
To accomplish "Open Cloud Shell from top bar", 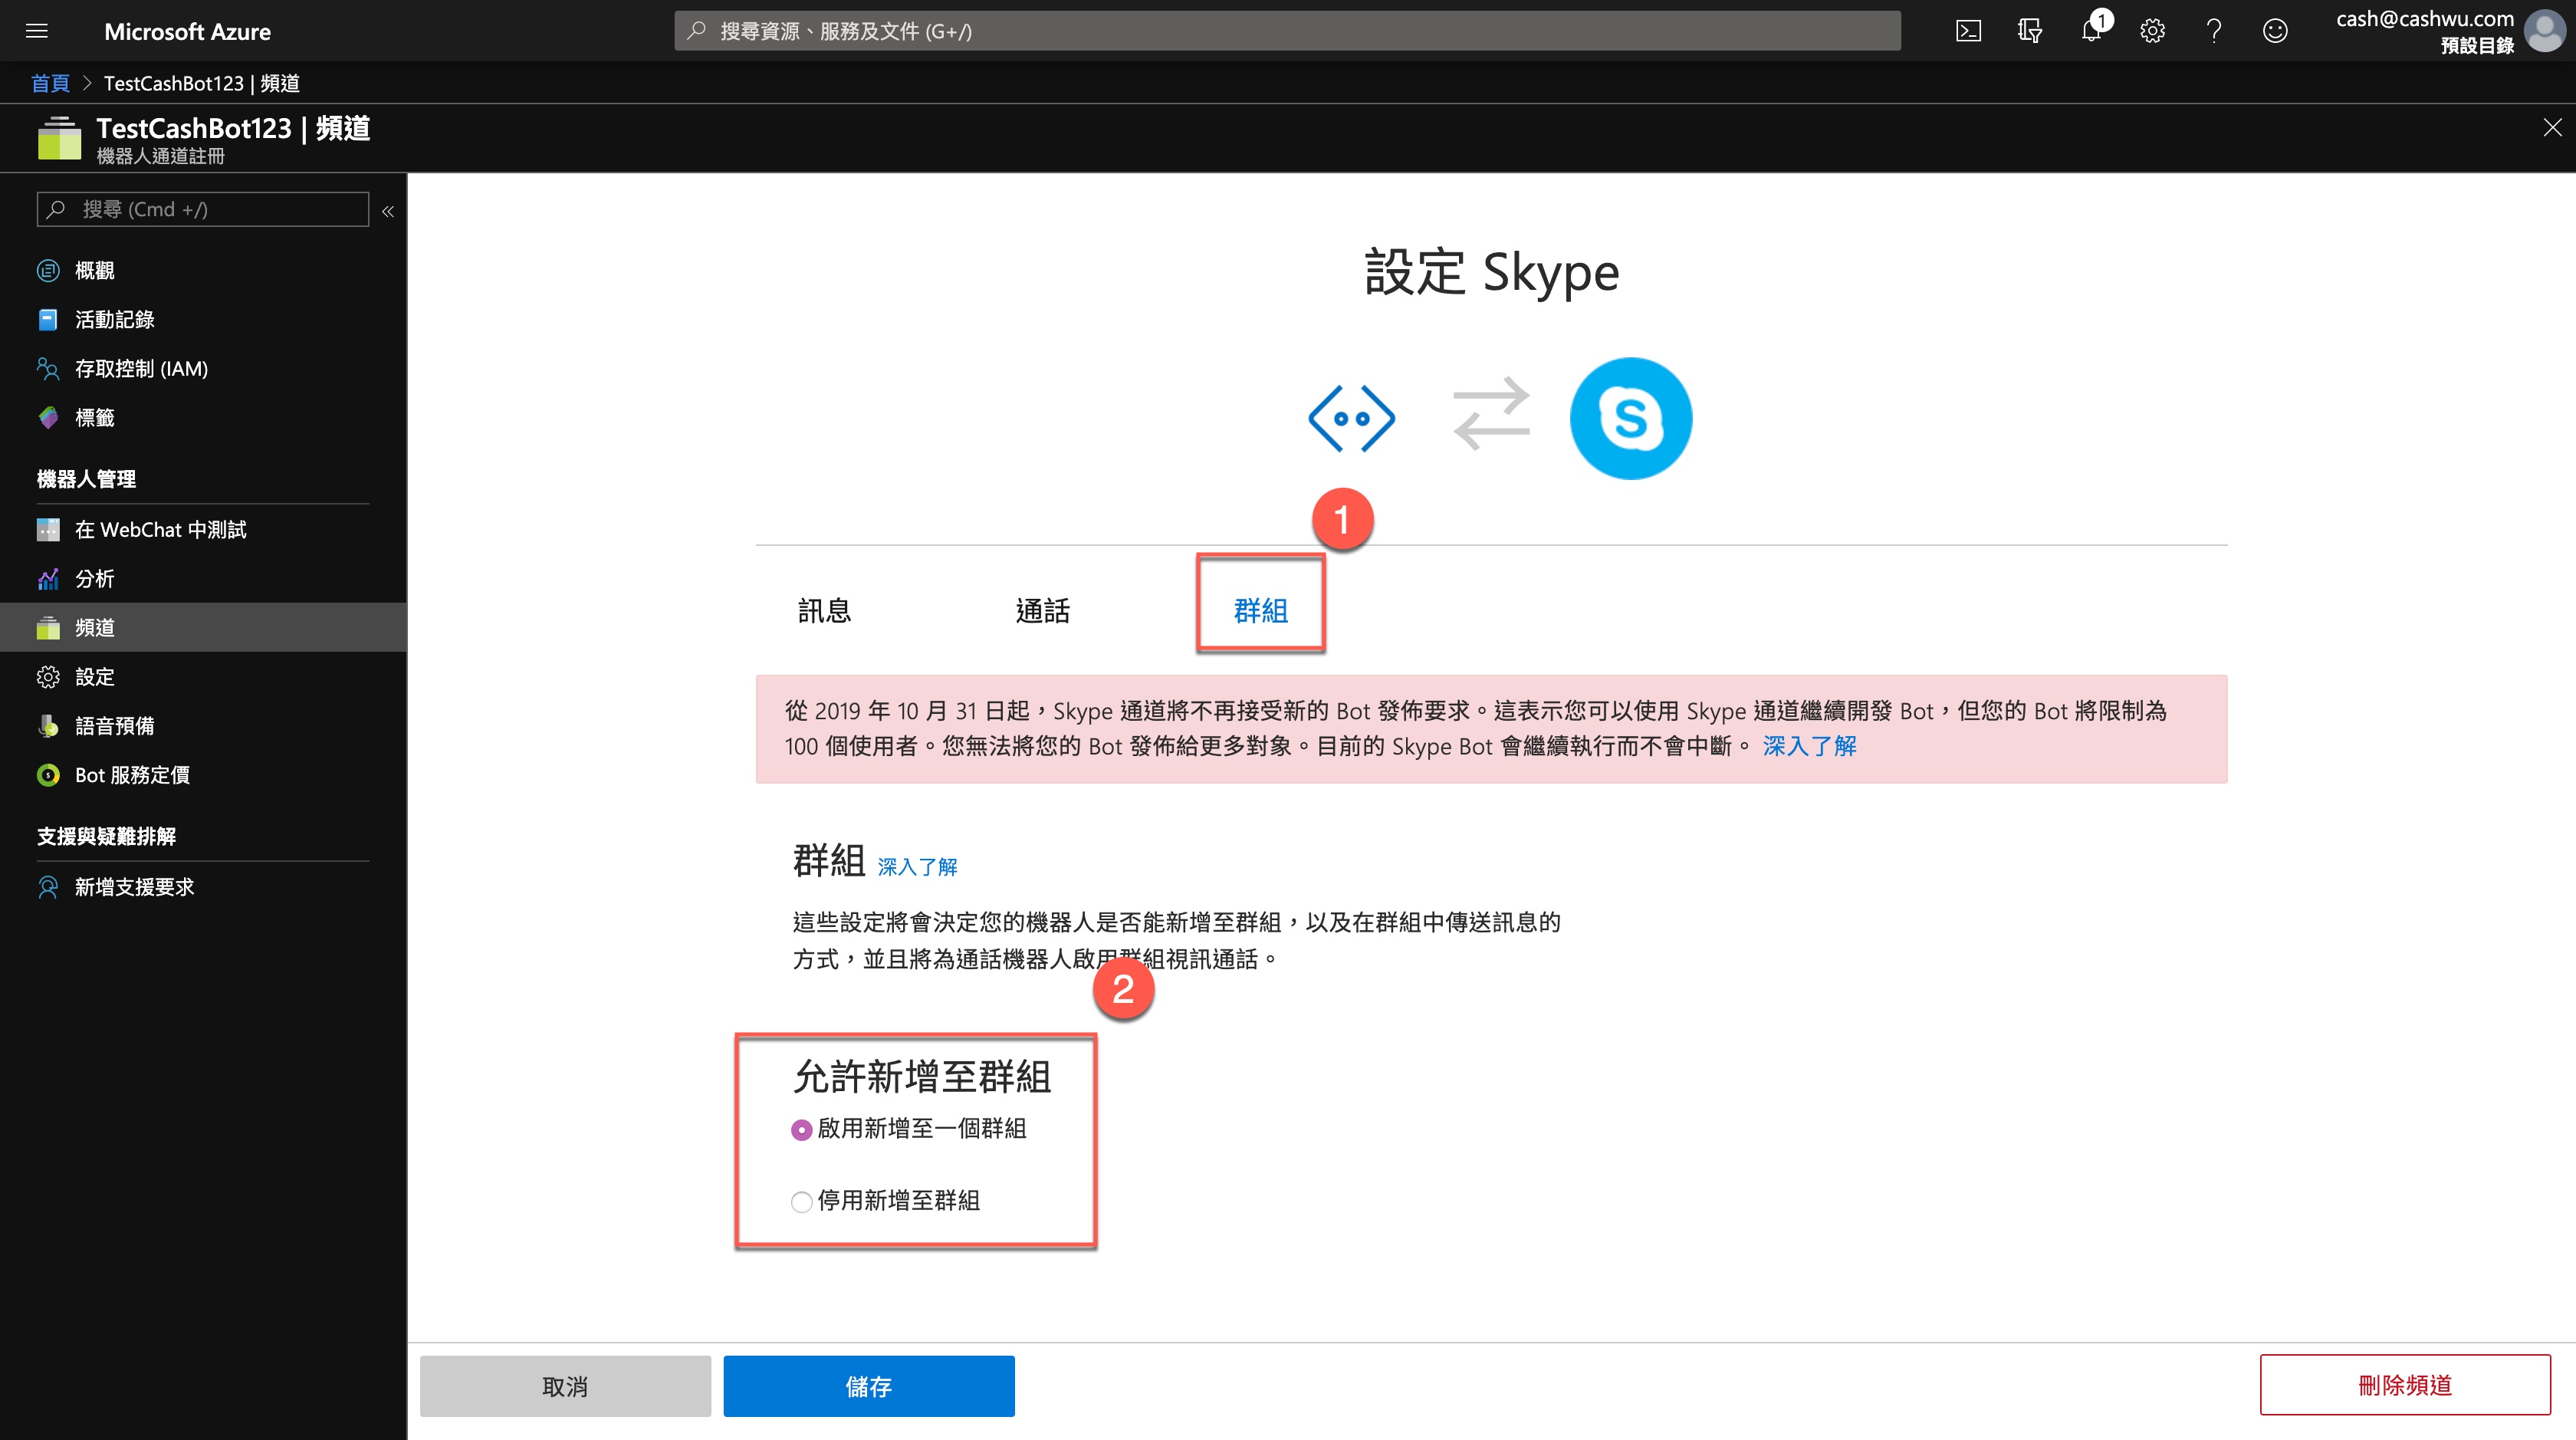I will click(x=1968, y=31).
